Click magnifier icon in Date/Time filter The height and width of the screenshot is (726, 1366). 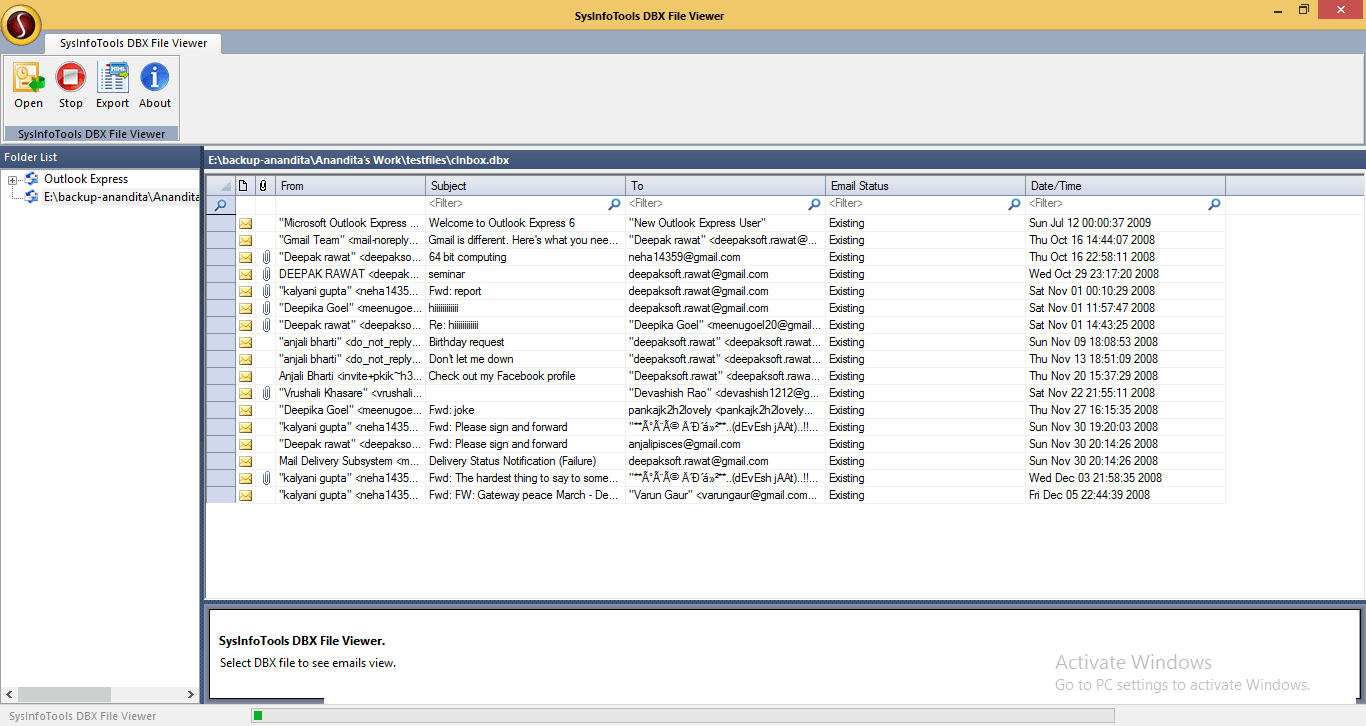coord(1215,204)
